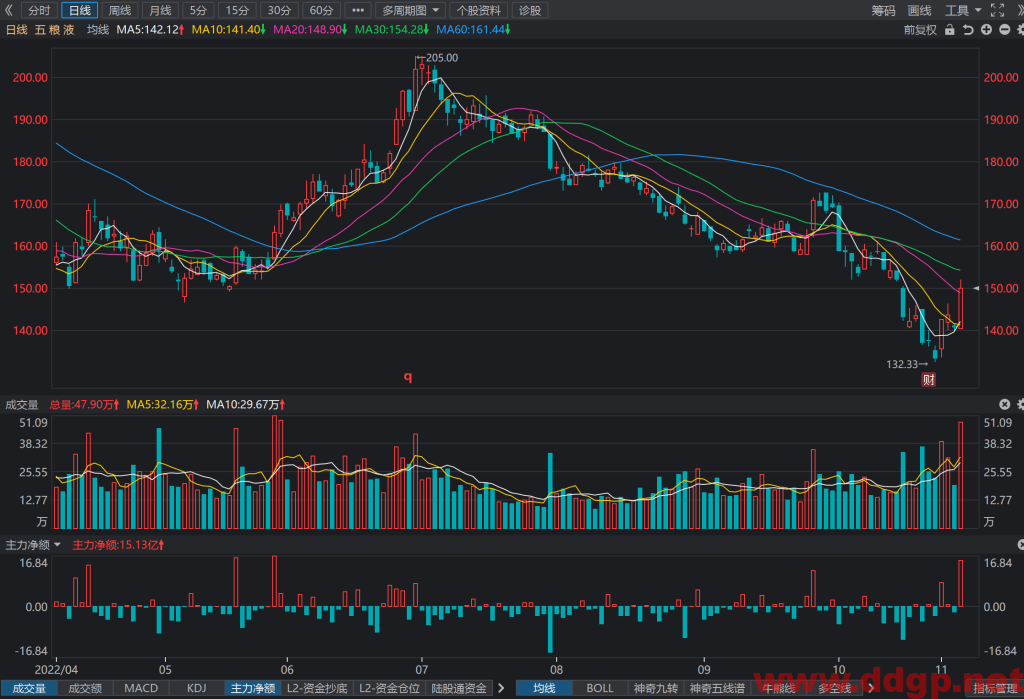Click the 成交量 panel title
The width and height of the screenshot is (1024, 699).
click(x=22, y=404)
